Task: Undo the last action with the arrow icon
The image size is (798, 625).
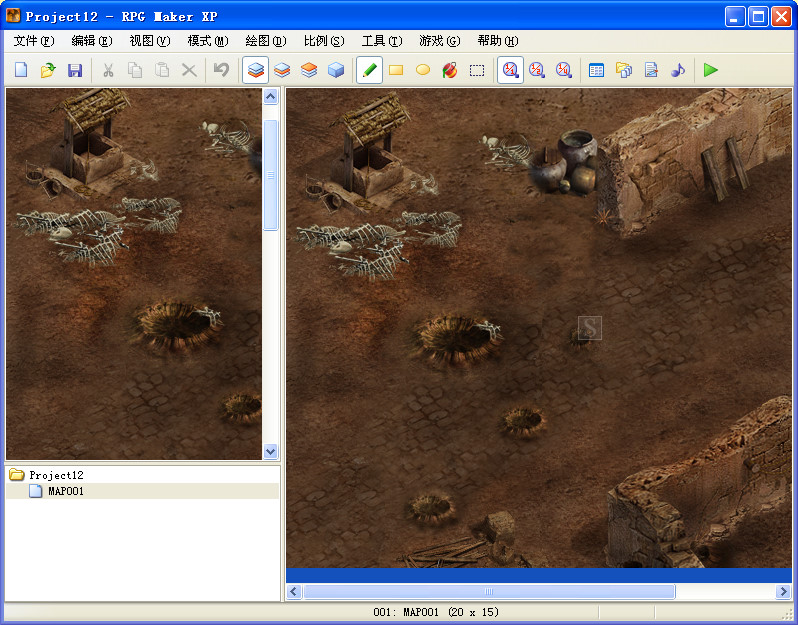Action: tap(221, 70)
